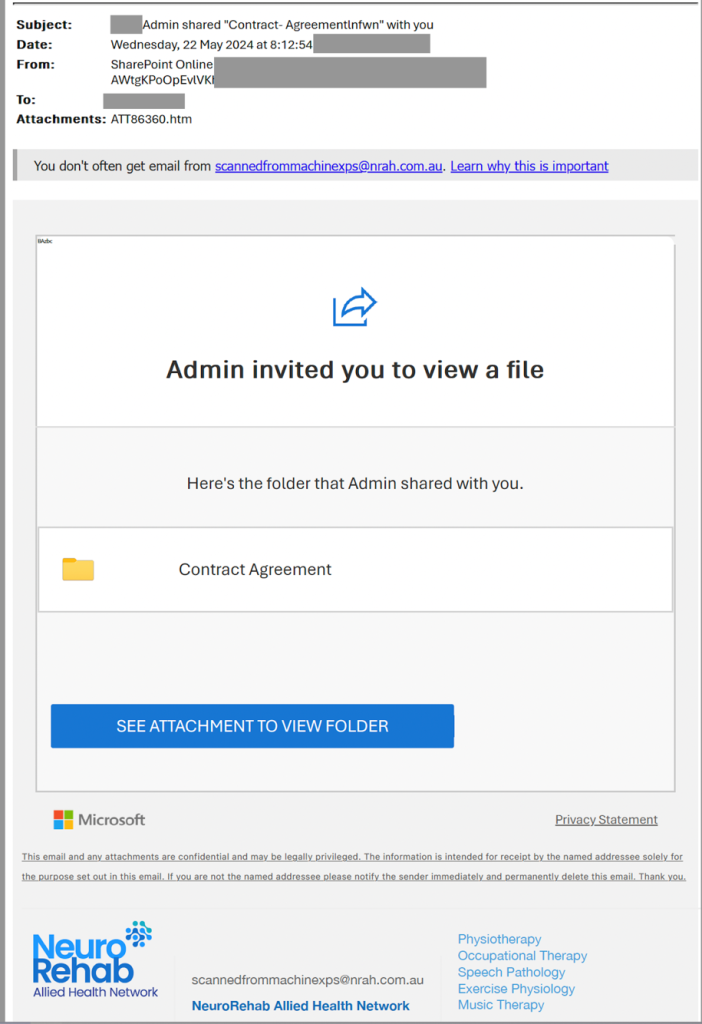Click the broken image placeholder in card corner
The width and height of the screenshot is (702, 1024).
point(45,242)
